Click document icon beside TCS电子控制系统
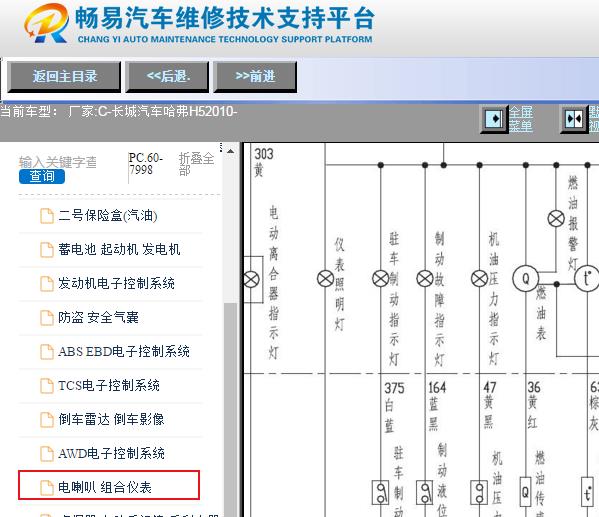Screen dimensions: 599x517 click(x=47, y=386)
